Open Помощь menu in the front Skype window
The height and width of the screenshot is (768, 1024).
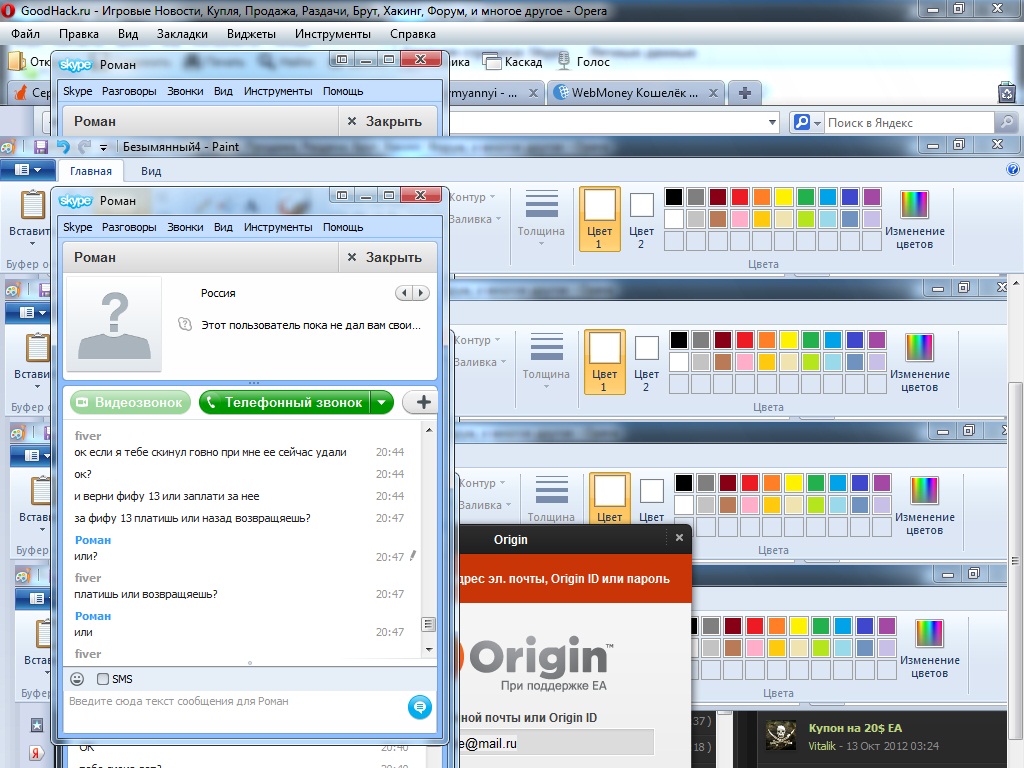[x=343, y=227]
